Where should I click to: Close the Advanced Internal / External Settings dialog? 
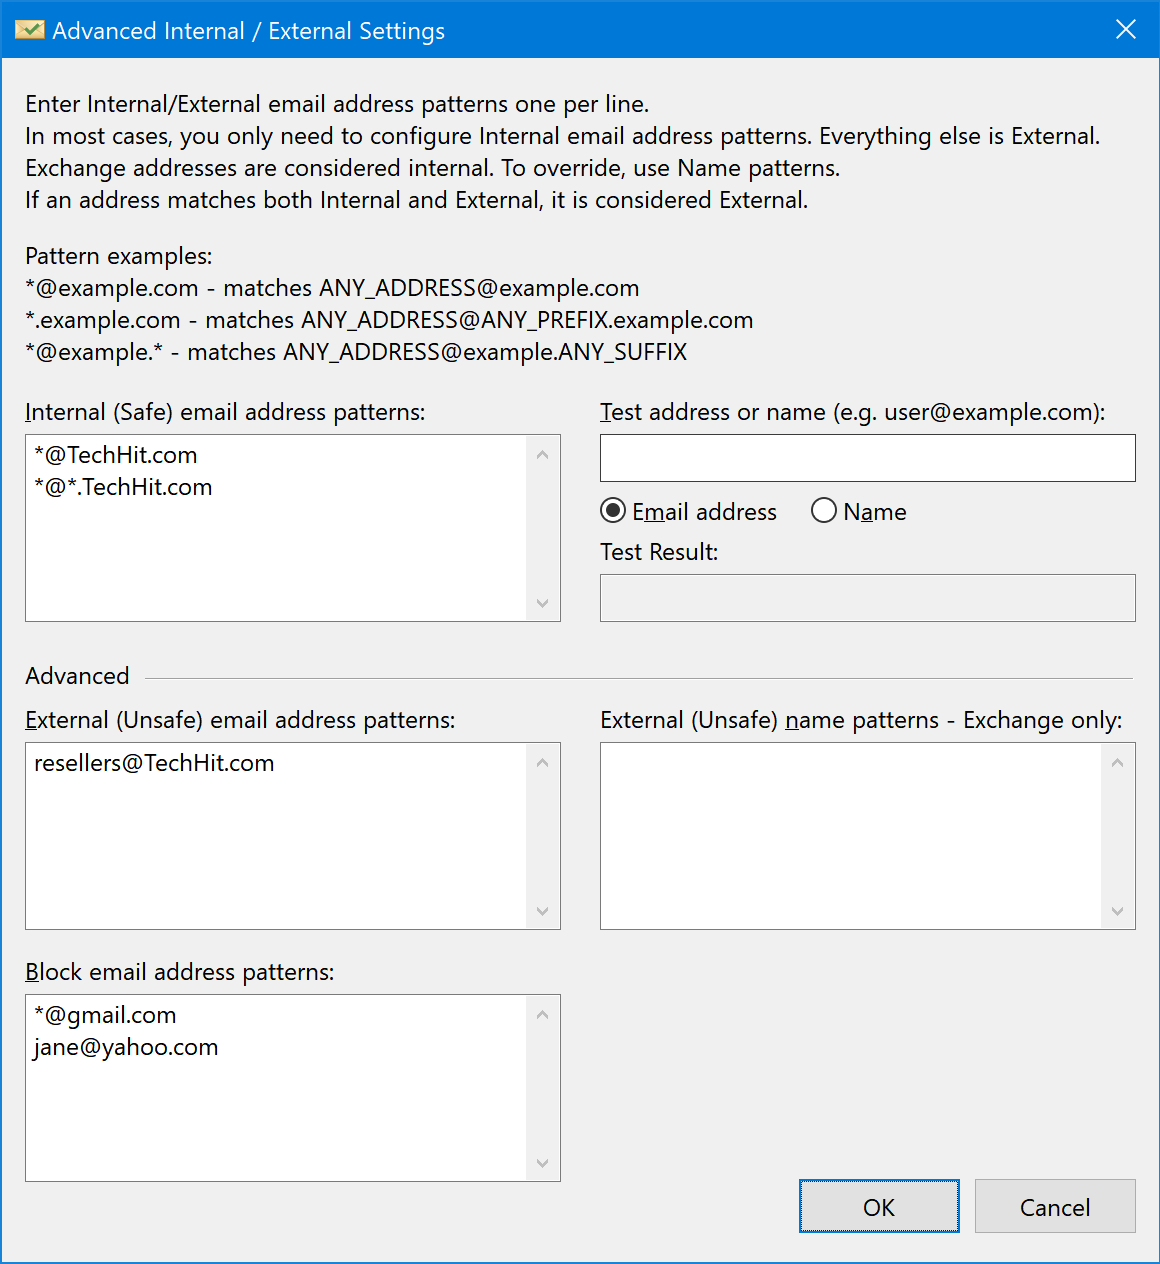[x=1126, y=30]
